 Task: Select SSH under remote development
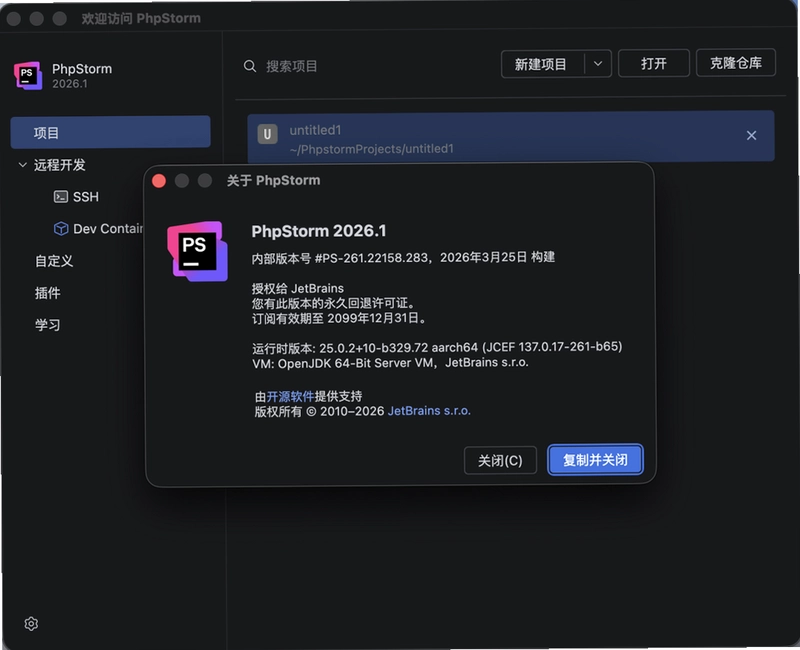pyautogui.click(x=86, y=196)
